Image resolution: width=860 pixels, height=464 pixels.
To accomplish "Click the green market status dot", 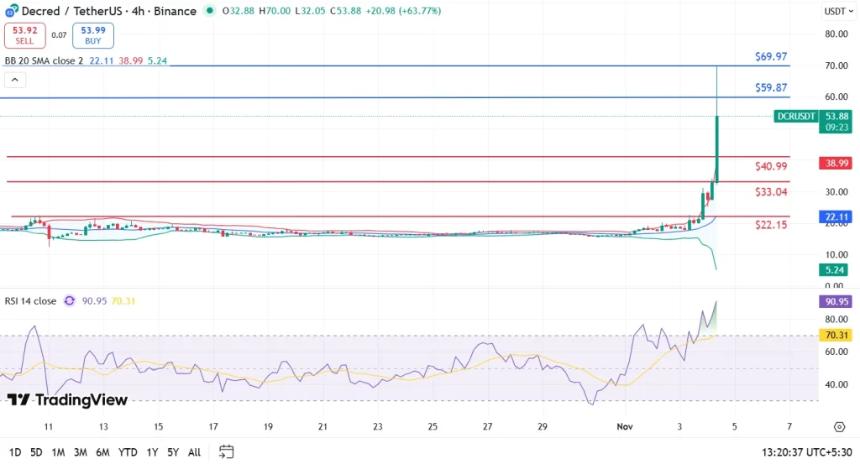I will coord(209,11).
